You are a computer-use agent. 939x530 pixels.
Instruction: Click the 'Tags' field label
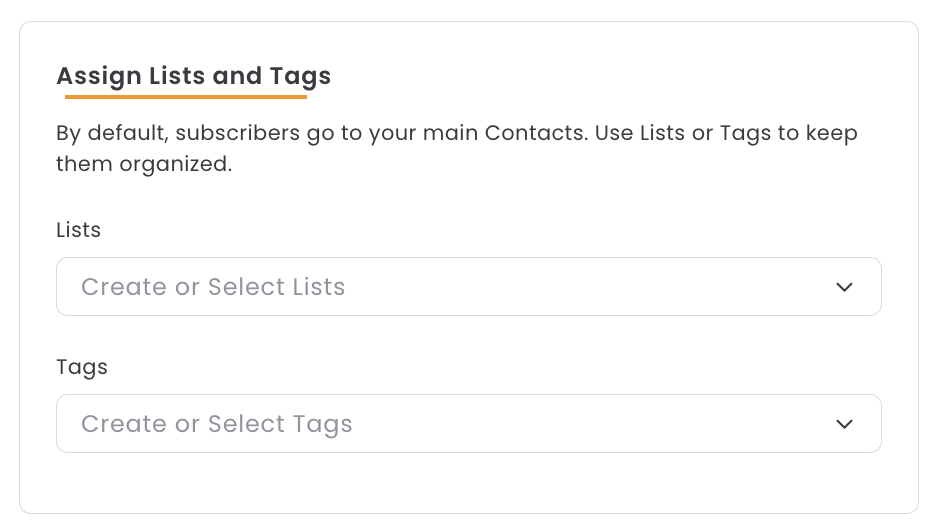82,367
